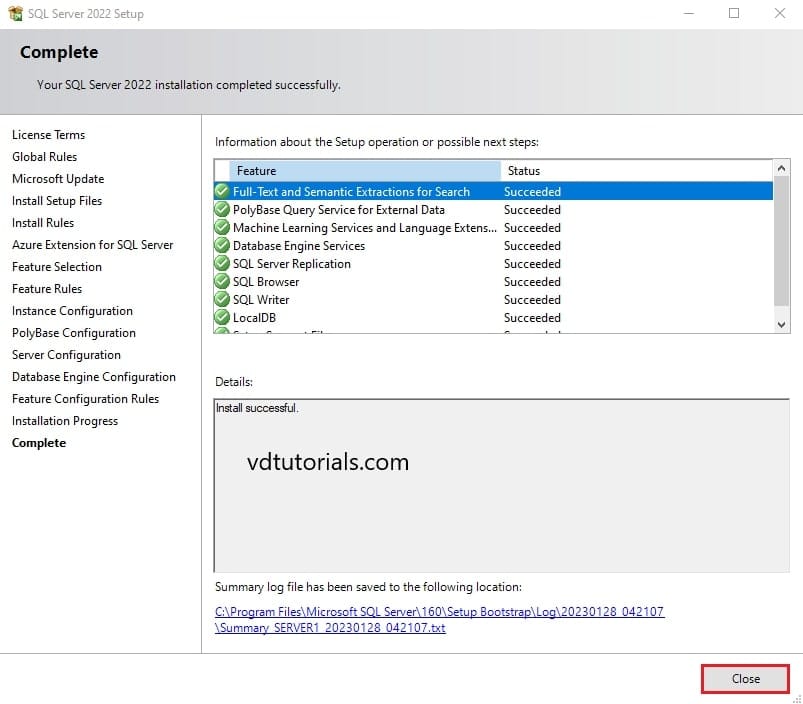Minimize the SQL Server 2022 Setup window

point(689,13)
